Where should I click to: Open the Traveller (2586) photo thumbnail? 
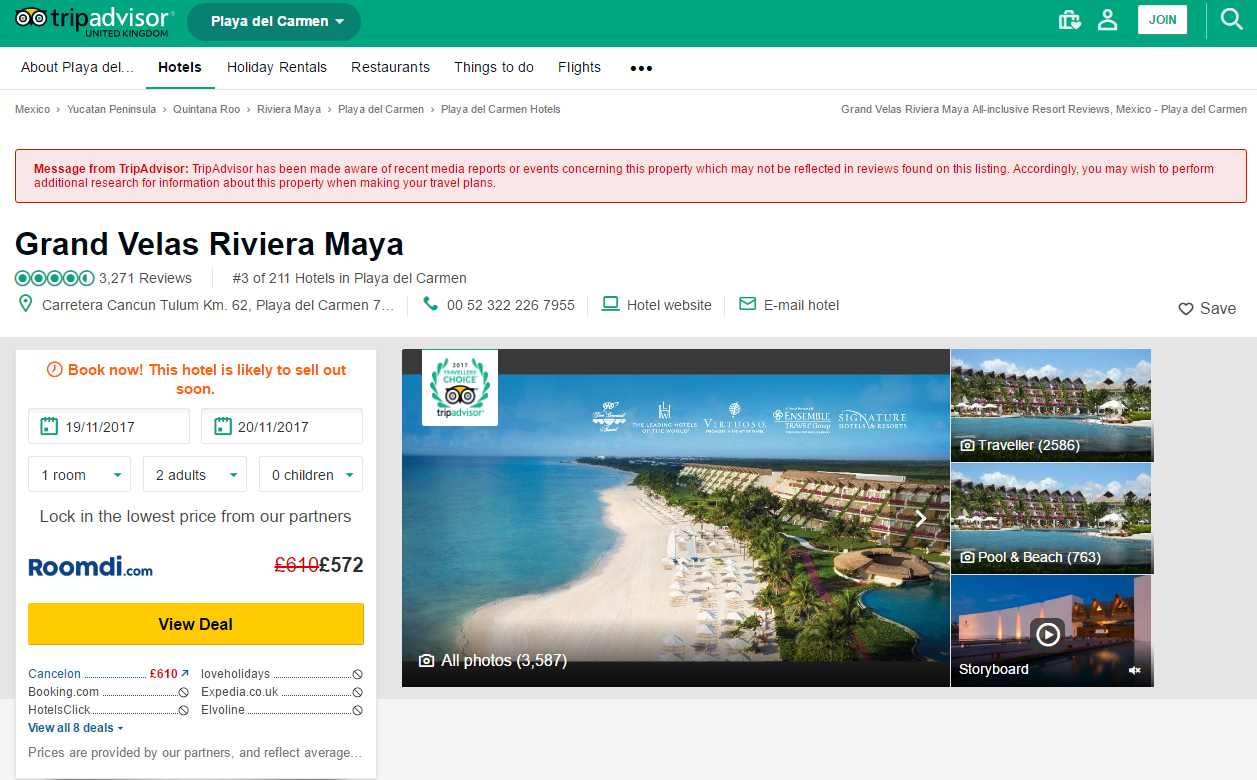pos(1051,405)
